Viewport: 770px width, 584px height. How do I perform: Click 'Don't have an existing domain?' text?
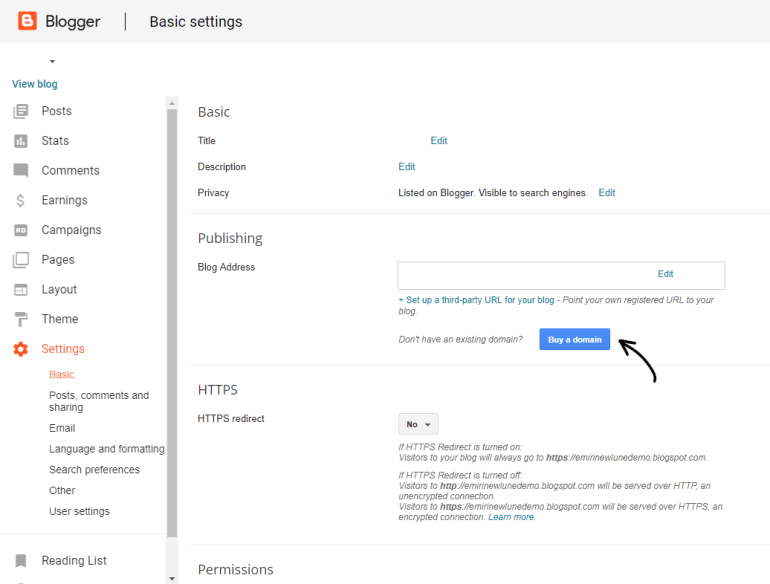[460, 339]
